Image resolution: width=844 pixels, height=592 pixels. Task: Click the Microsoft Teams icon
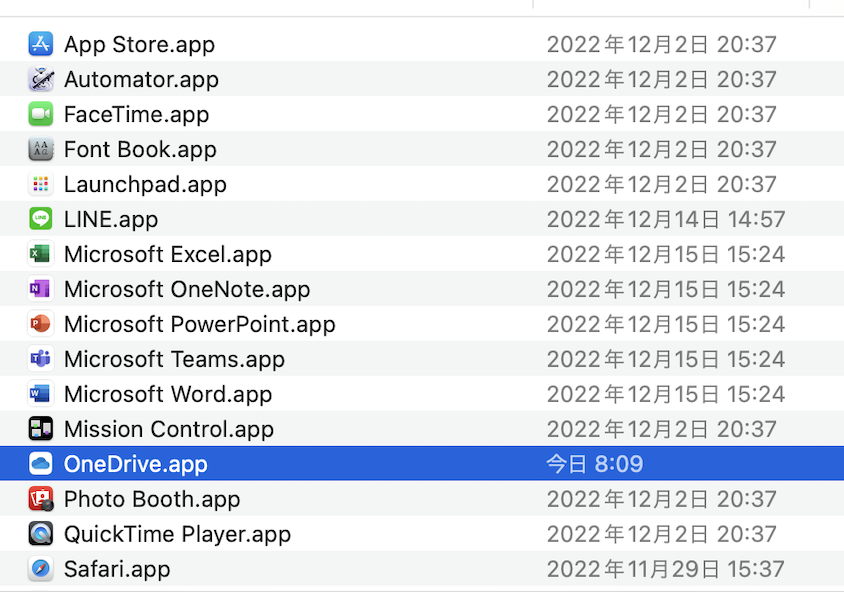(x=41, y=359)
